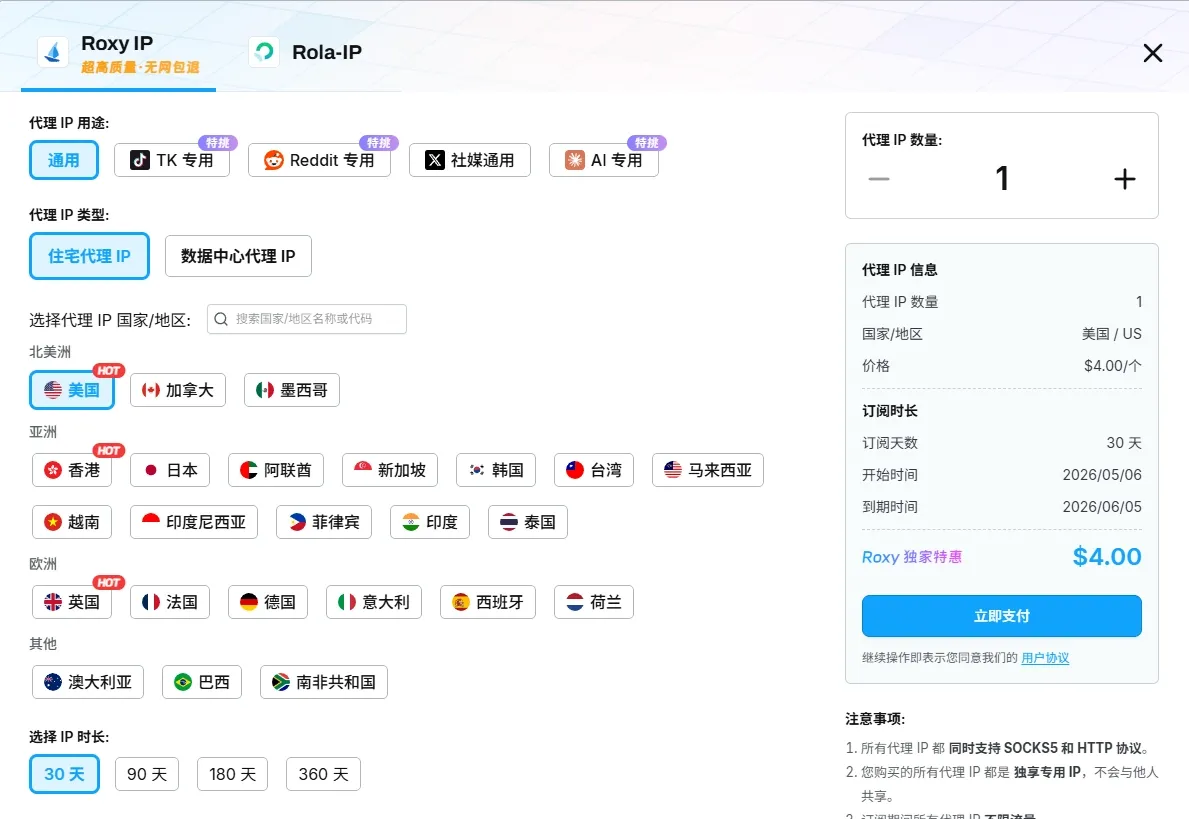Viewport: 1189px width, 819px height.
Task: Select 越南 country flag option
Action: 72,522
